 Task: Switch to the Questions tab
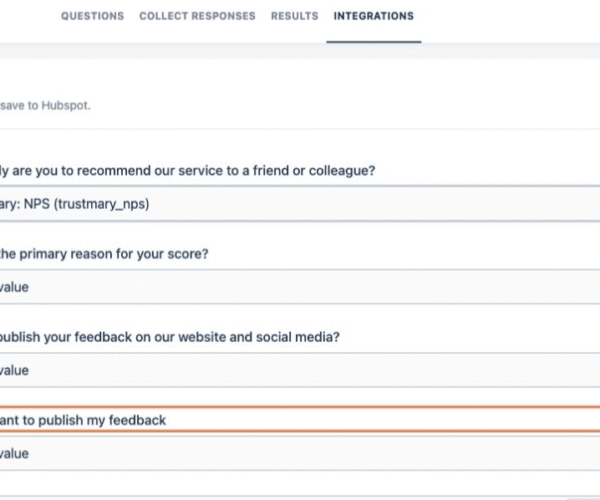tap(92, 16)
